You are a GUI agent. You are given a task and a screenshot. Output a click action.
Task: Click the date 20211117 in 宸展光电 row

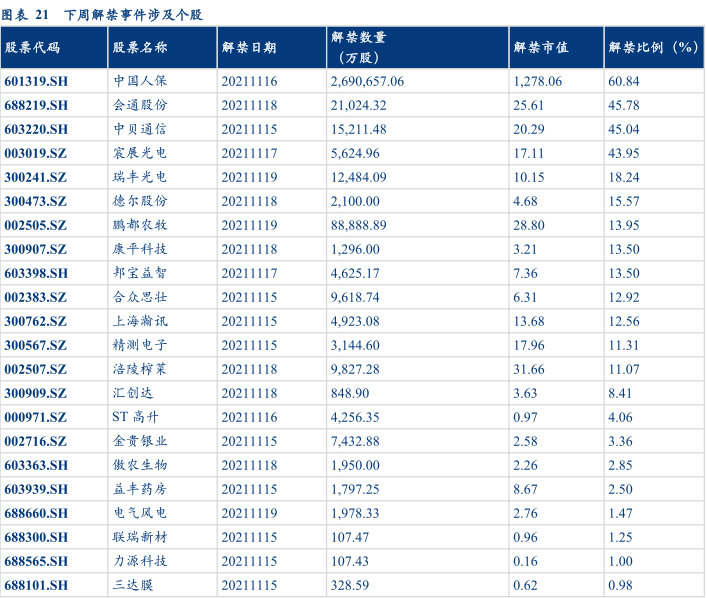pyautogui.click(x=249, y=153)
